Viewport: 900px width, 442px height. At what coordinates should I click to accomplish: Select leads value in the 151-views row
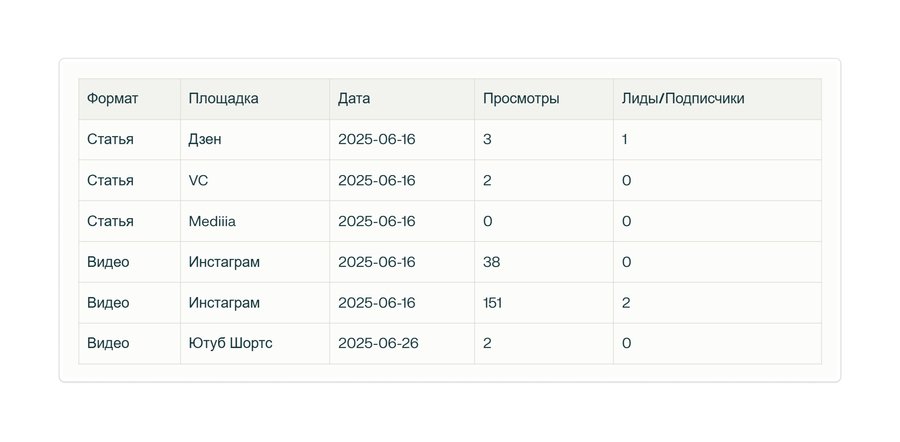click(x=626, y=303)
